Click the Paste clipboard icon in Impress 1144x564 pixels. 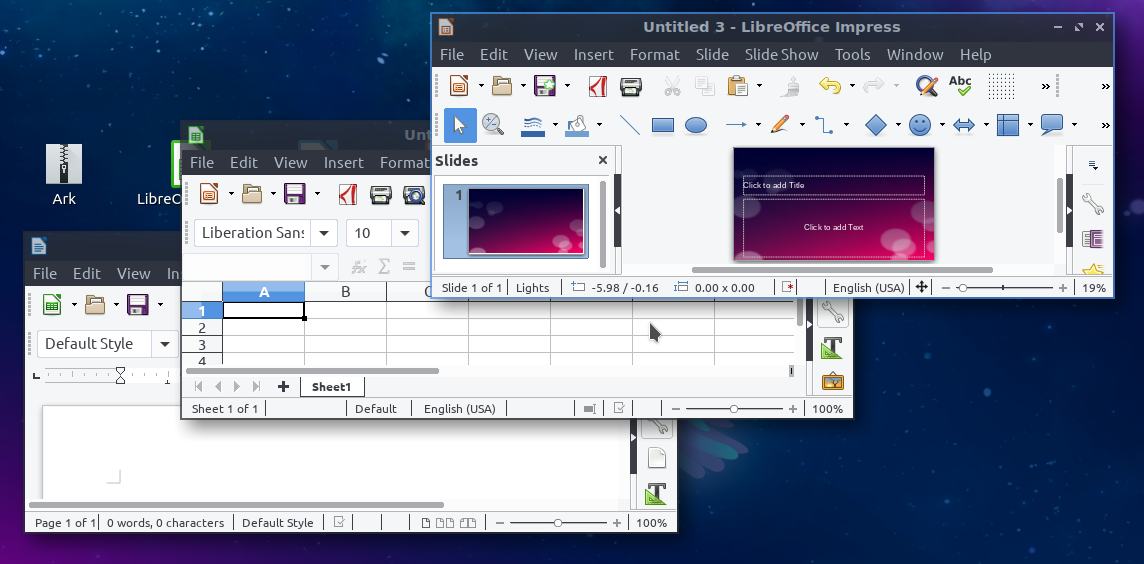point(738,86)
